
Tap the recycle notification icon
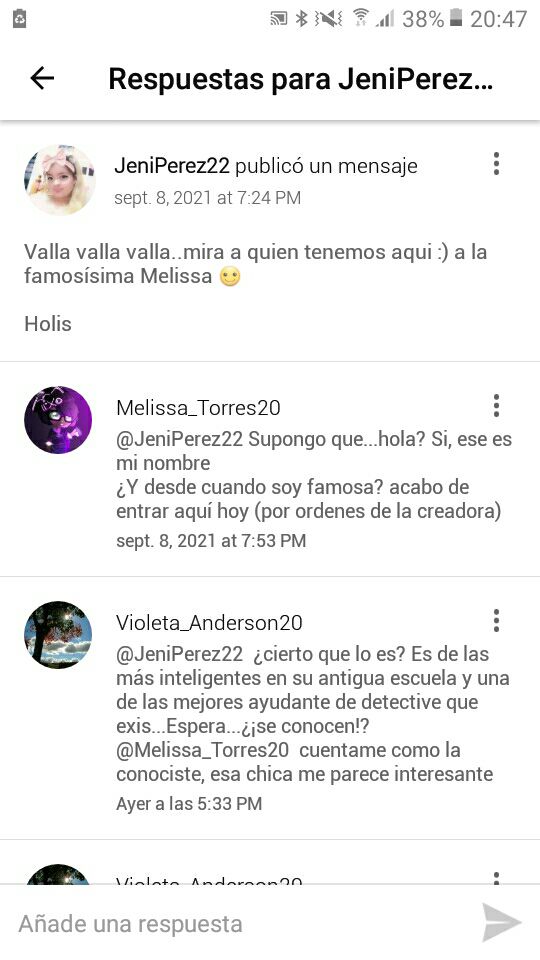click(20, 19)
